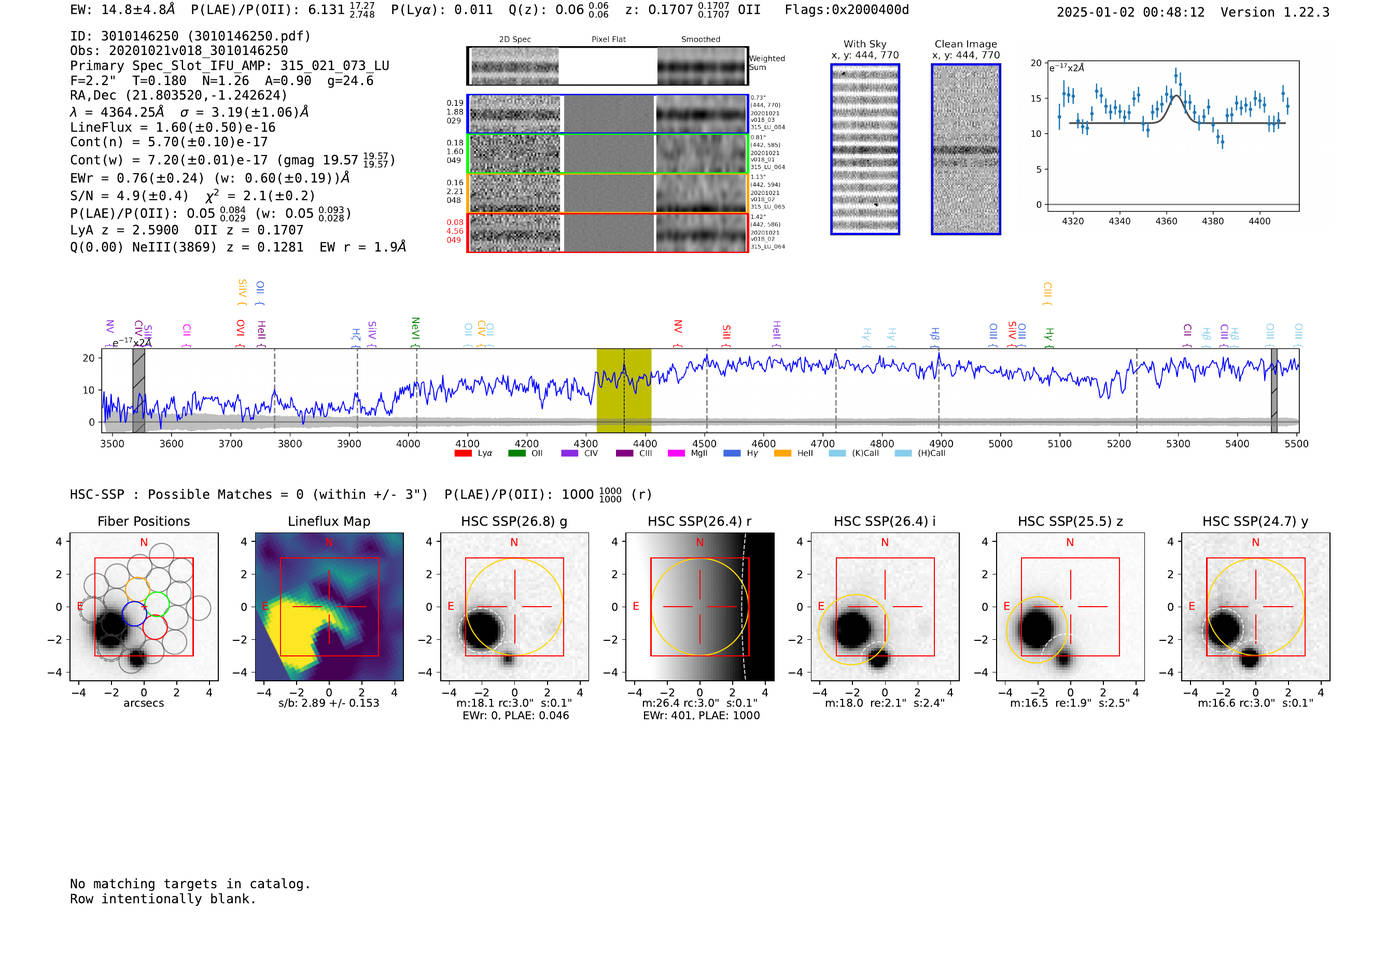The width and height of the screenshot is (1400, 953).
Task: Select the orange-outlined 2D spectrum fiber row
Action: [608, 193]
